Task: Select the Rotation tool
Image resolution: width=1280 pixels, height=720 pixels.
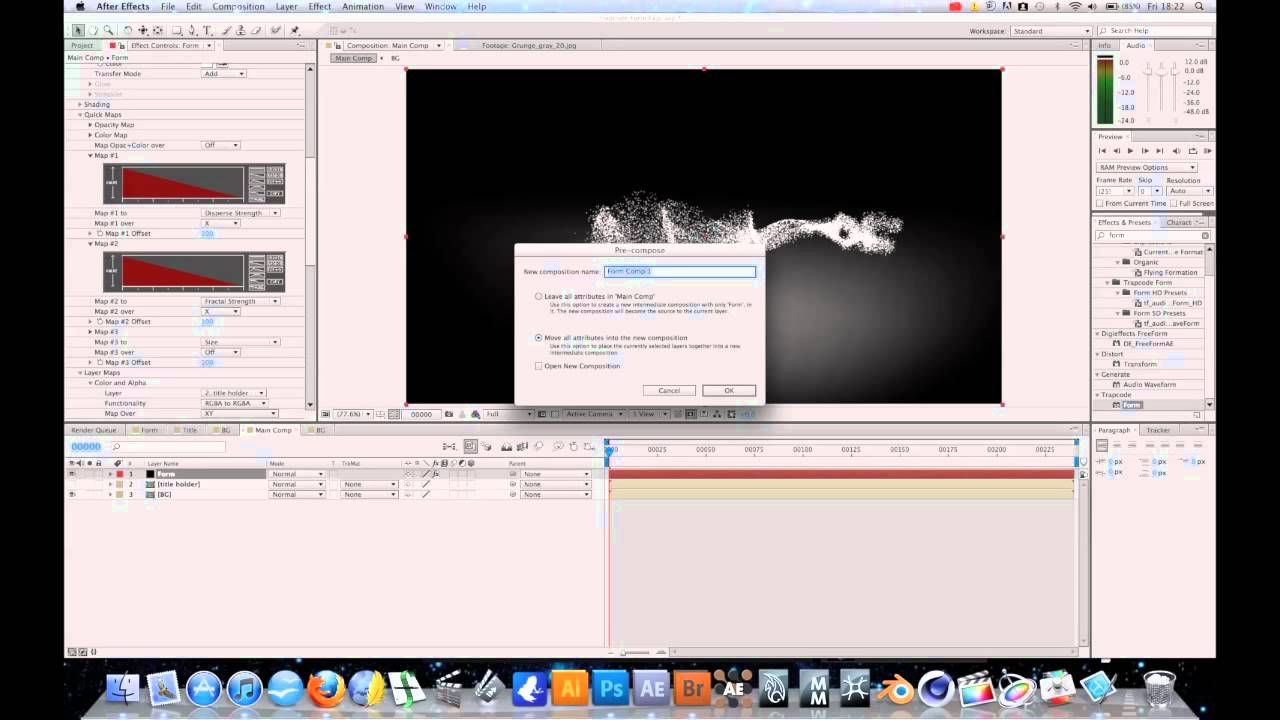Action: point(128,30)
